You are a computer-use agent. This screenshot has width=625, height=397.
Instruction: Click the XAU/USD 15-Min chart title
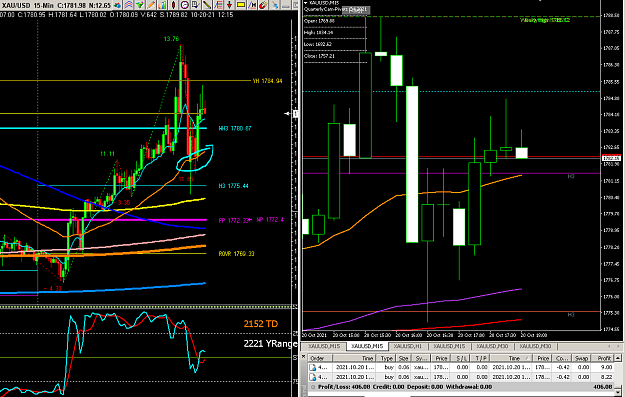[28, 5]
